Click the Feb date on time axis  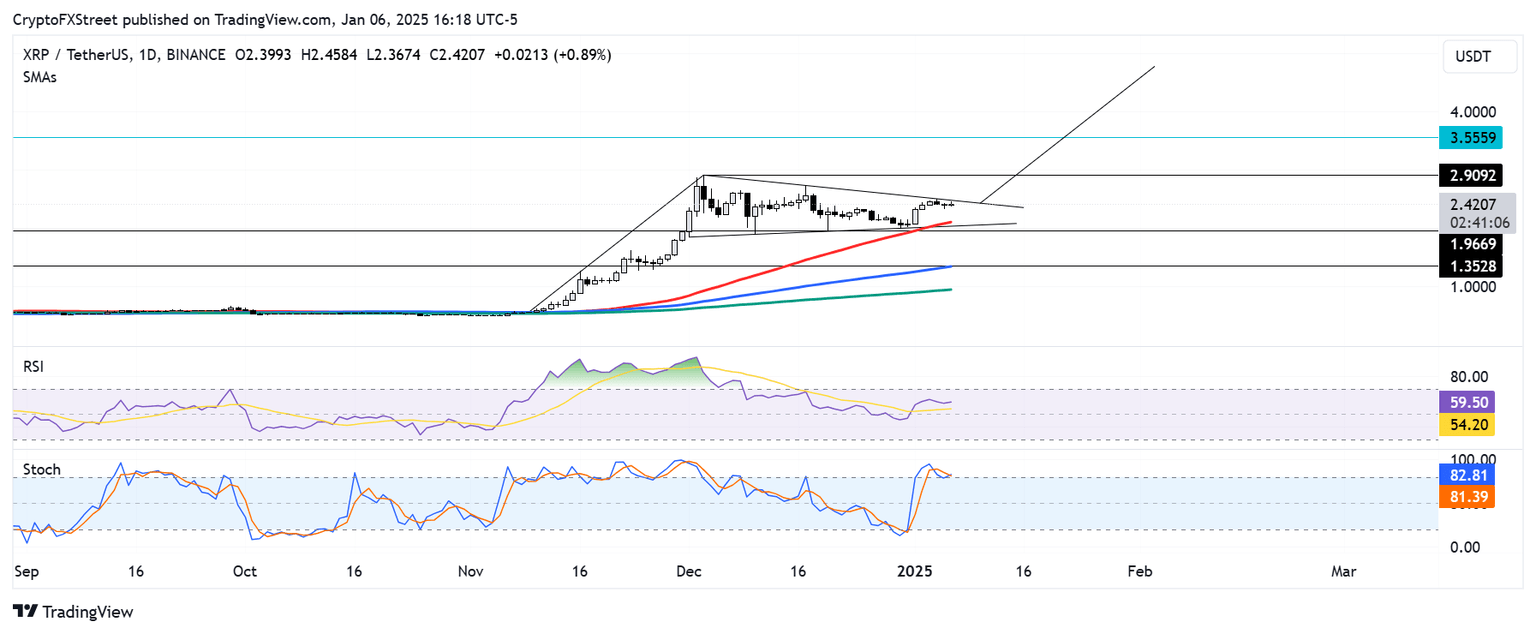(1140, 572)
